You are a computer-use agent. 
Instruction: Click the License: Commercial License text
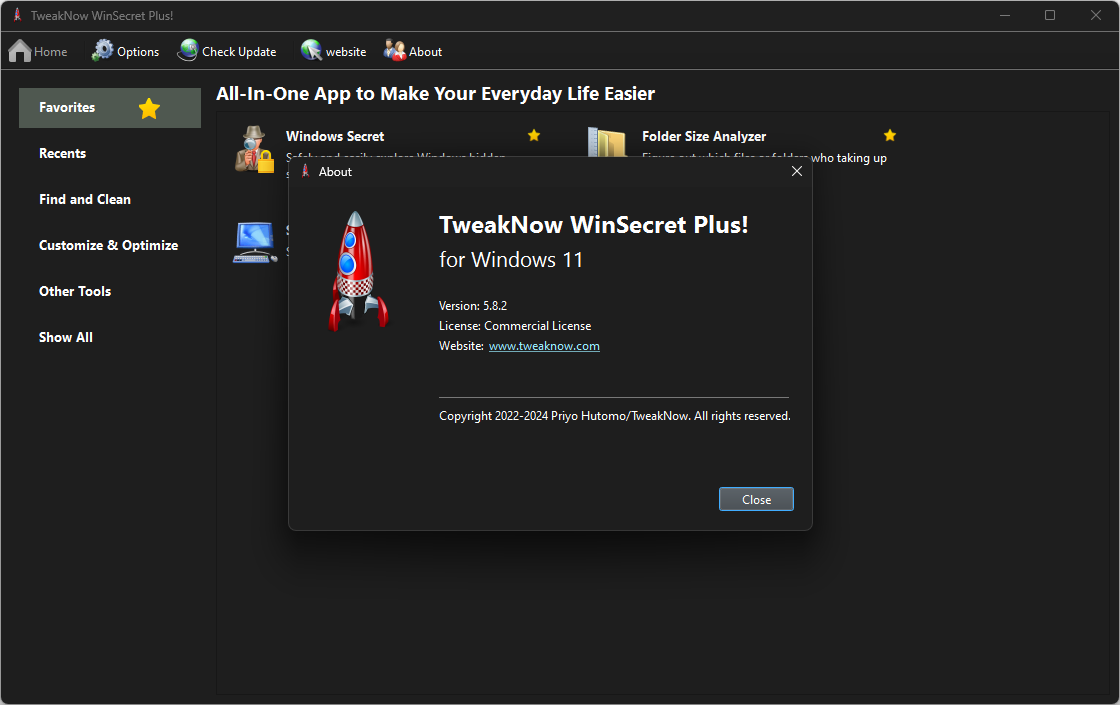coord(515,326)
